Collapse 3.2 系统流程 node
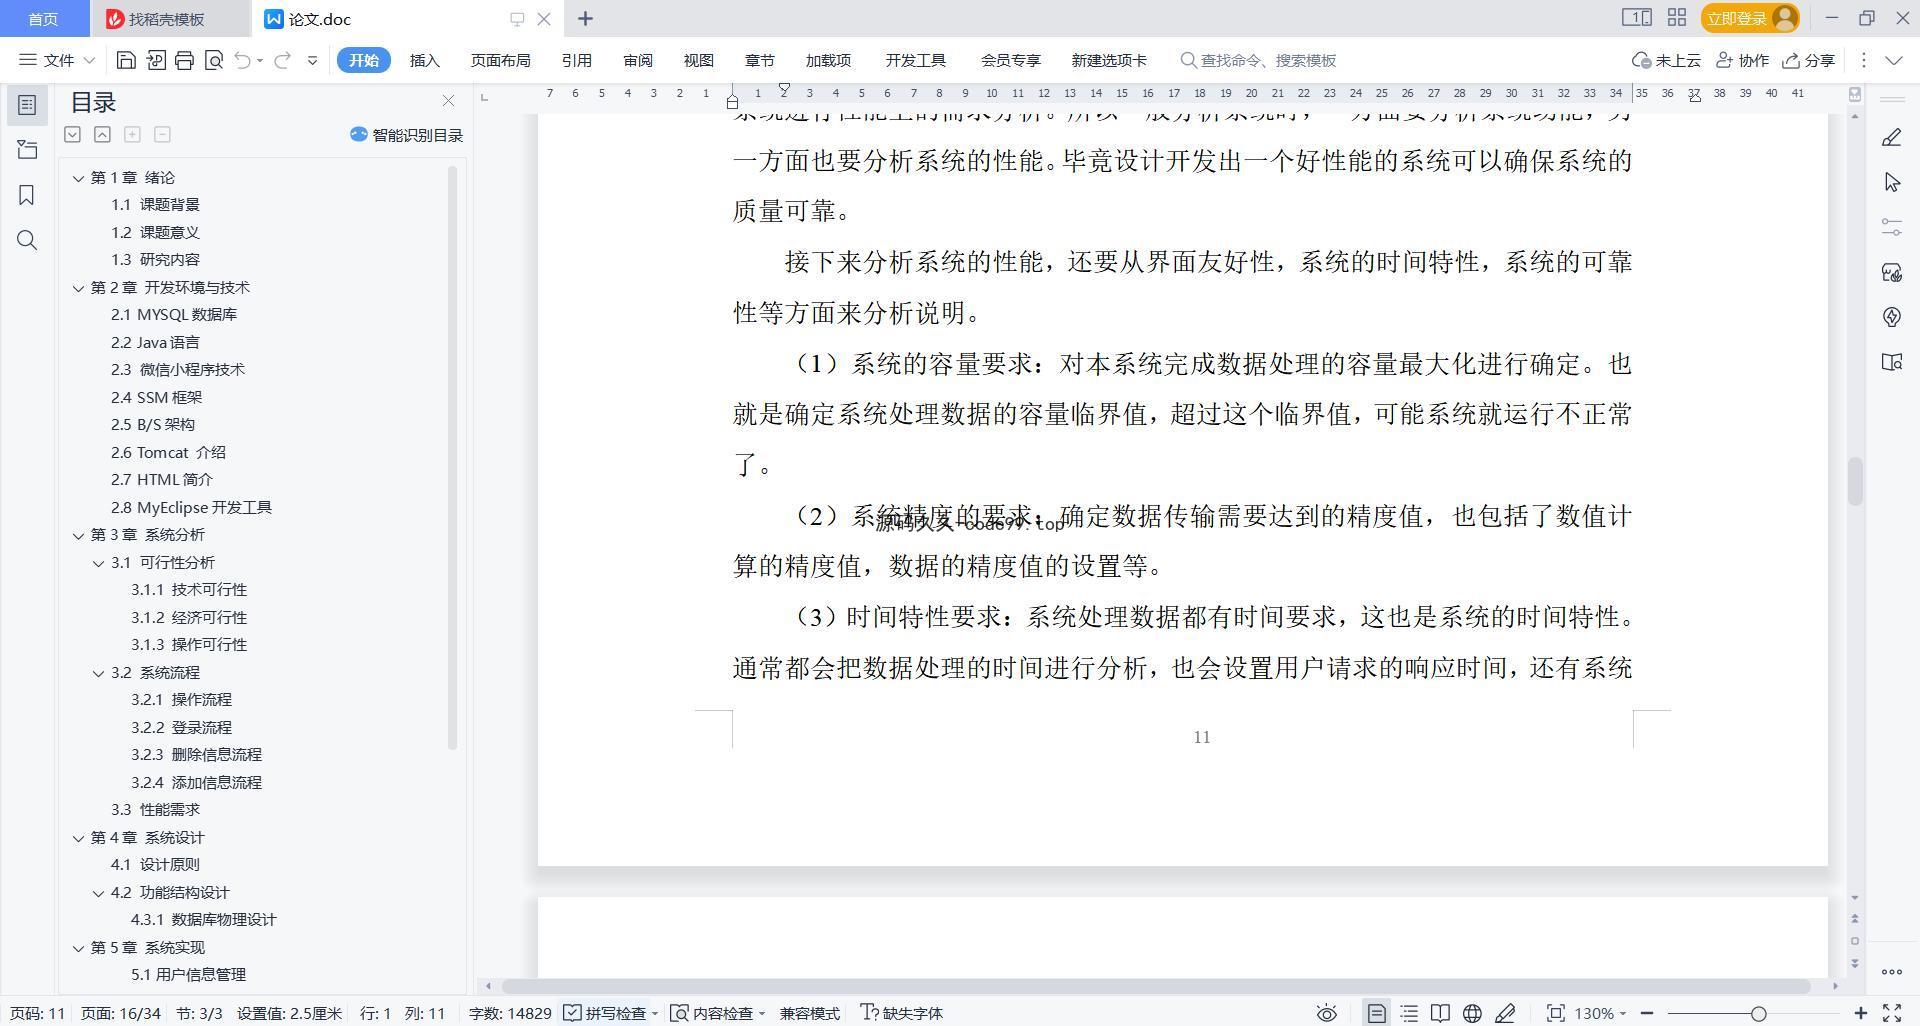This screenshot has width=1920, height=1026. 98,673
